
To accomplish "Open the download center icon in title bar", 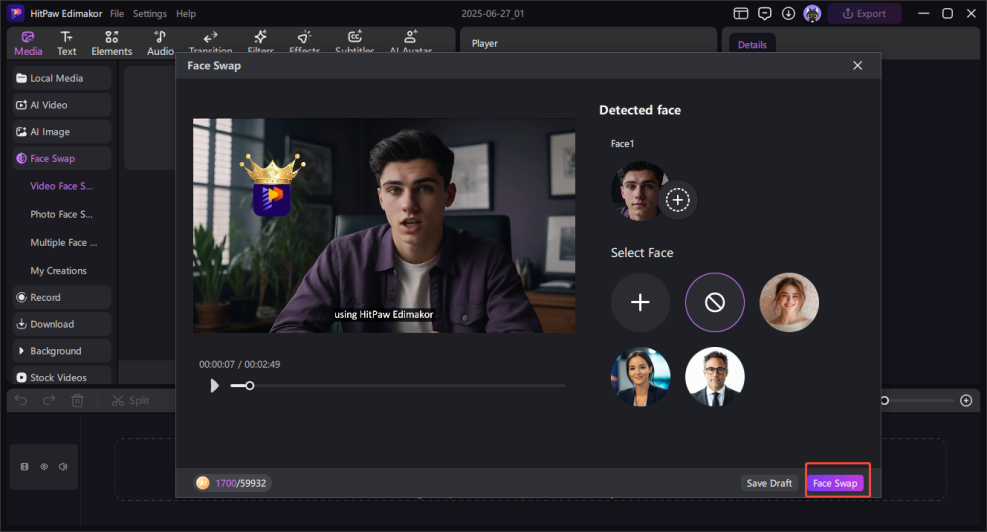I will tap(788, 13).
